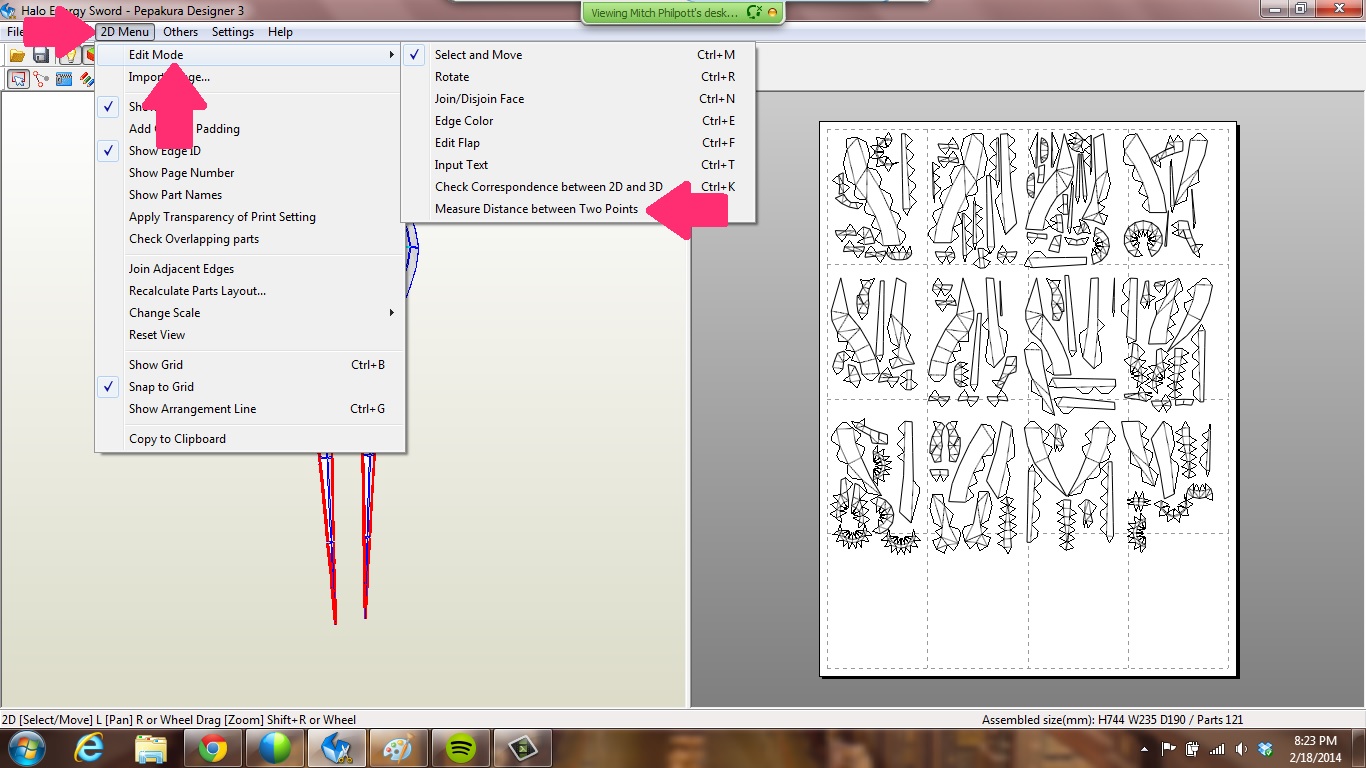Open the Settings menu
1366x768 pixels.
233,32
